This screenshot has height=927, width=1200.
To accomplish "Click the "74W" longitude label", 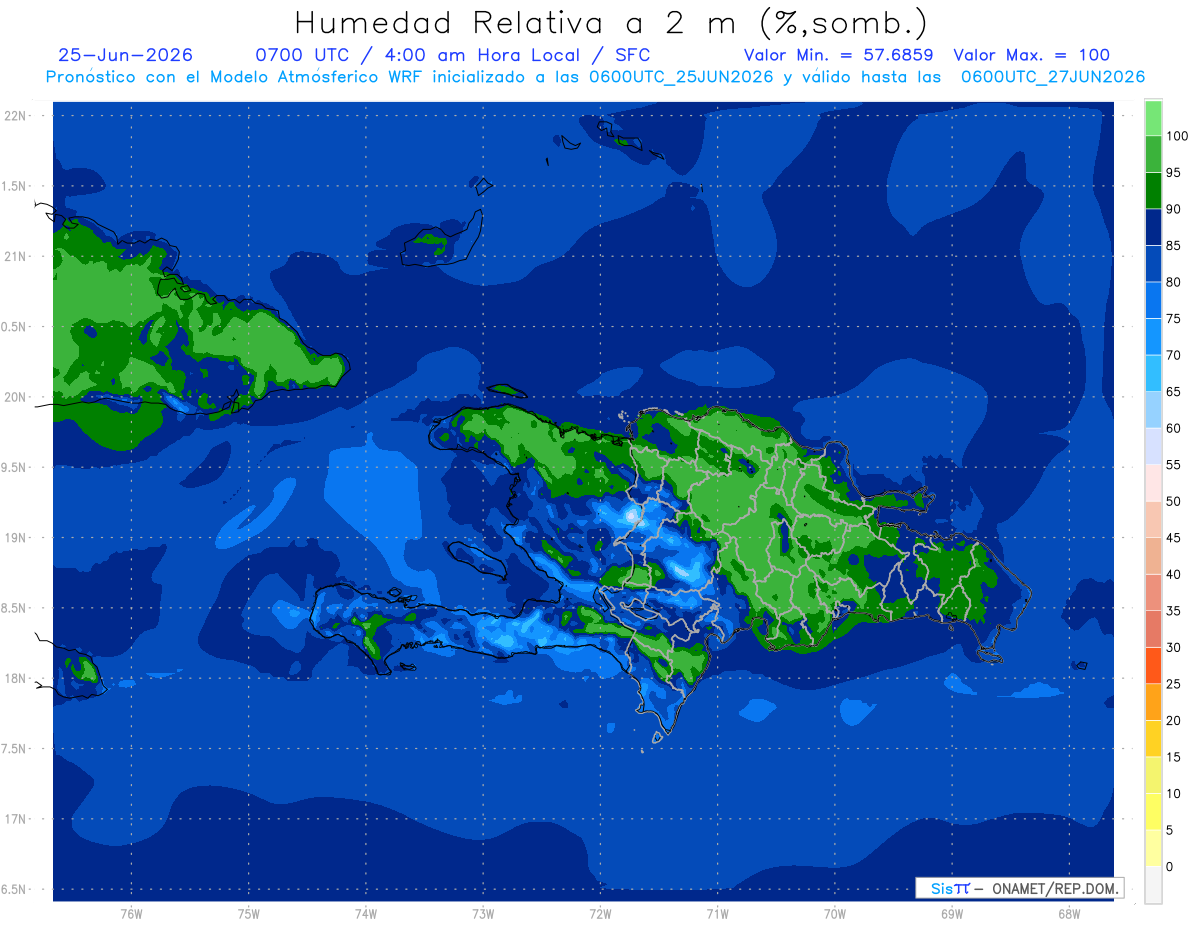I will coord(366,914).
